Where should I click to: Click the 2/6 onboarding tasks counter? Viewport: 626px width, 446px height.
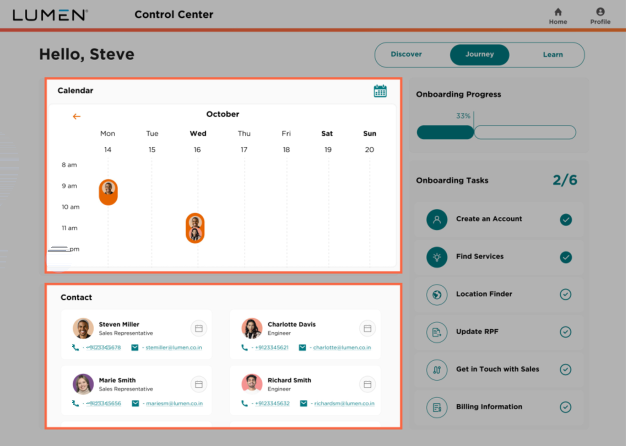(x=565, y=180)
